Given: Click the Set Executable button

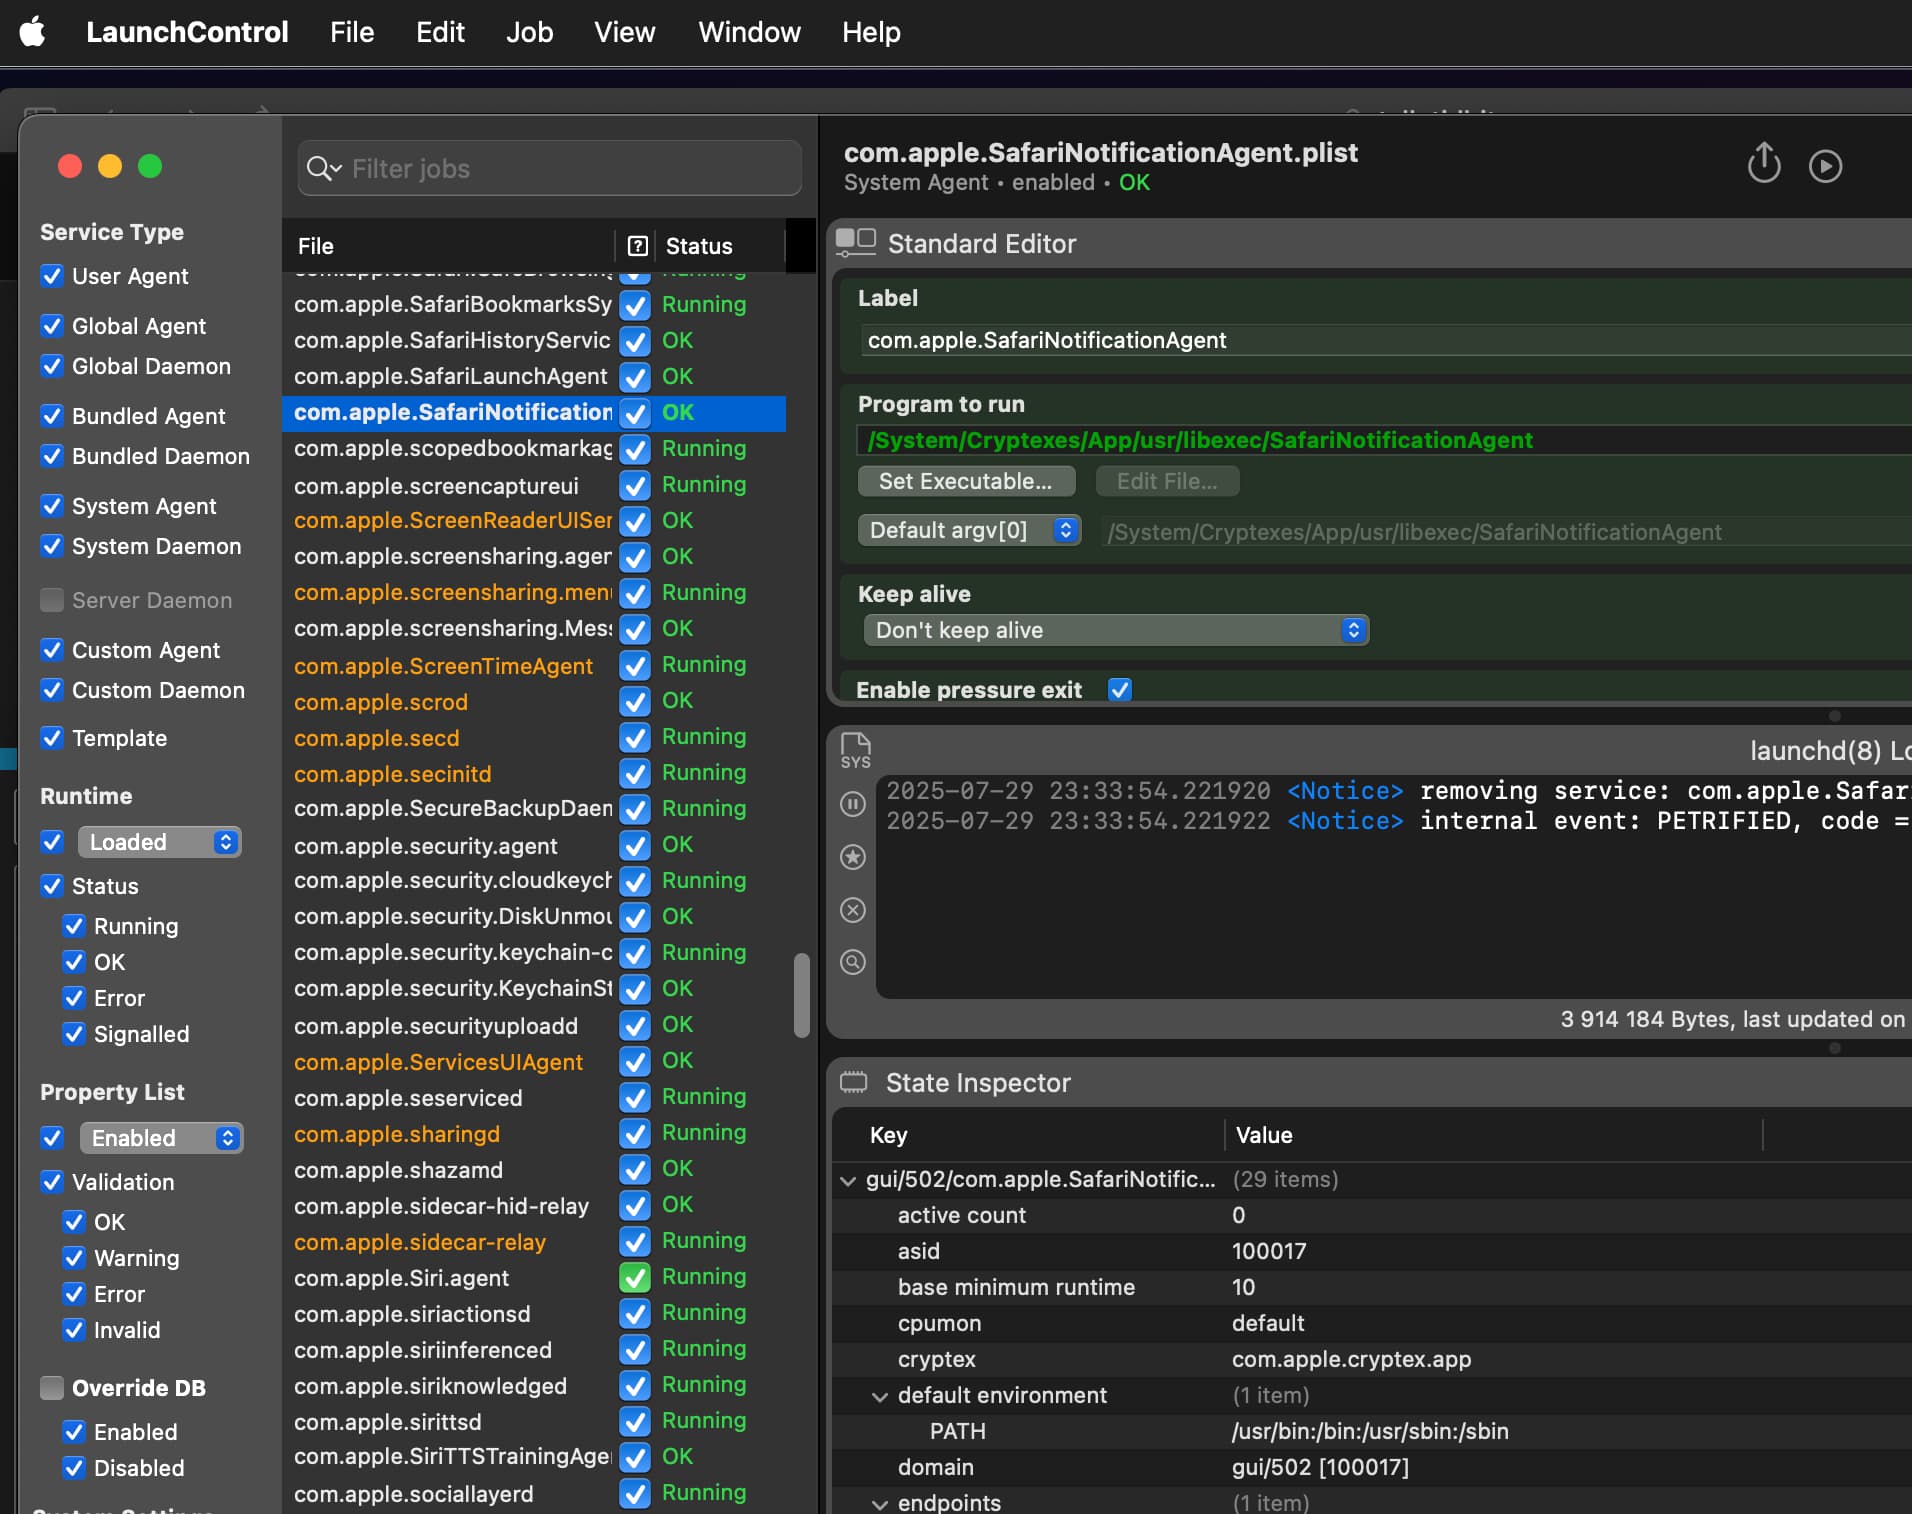Looking at the screenshot, I should pos(966,481).
